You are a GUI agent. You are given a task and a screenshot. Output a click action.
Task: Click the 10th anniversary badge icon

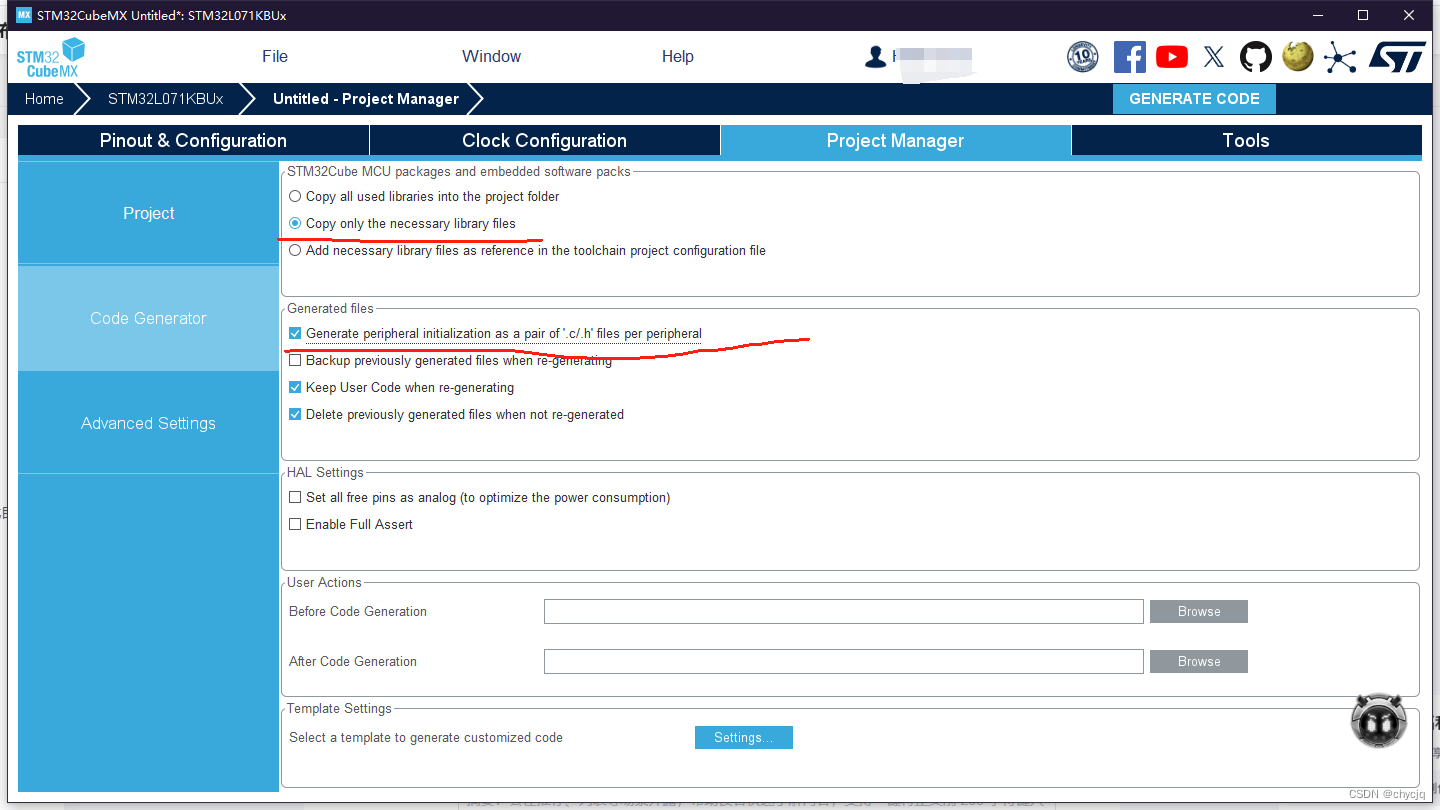[x=1082, y=57]
